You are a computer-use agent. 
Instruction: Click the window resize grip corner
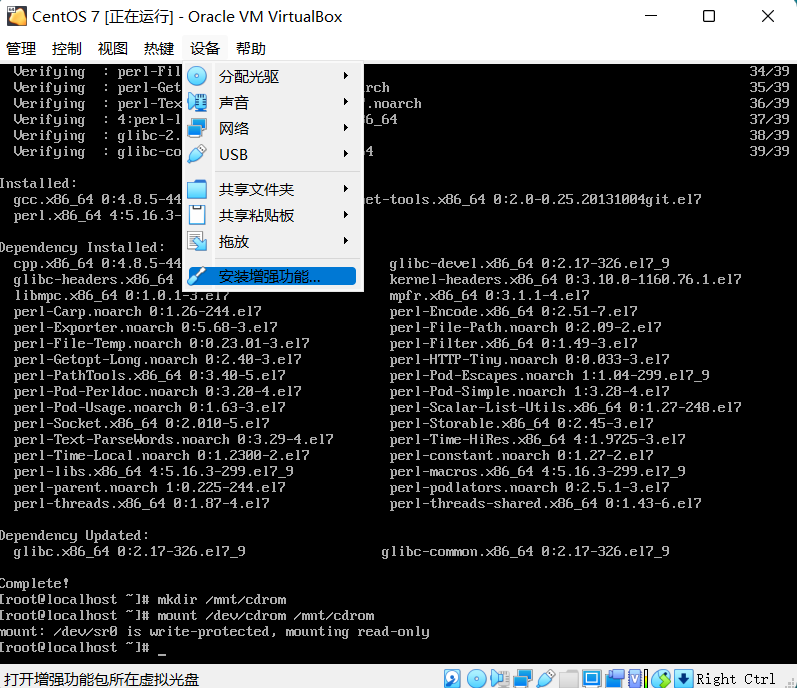[789, 681]
